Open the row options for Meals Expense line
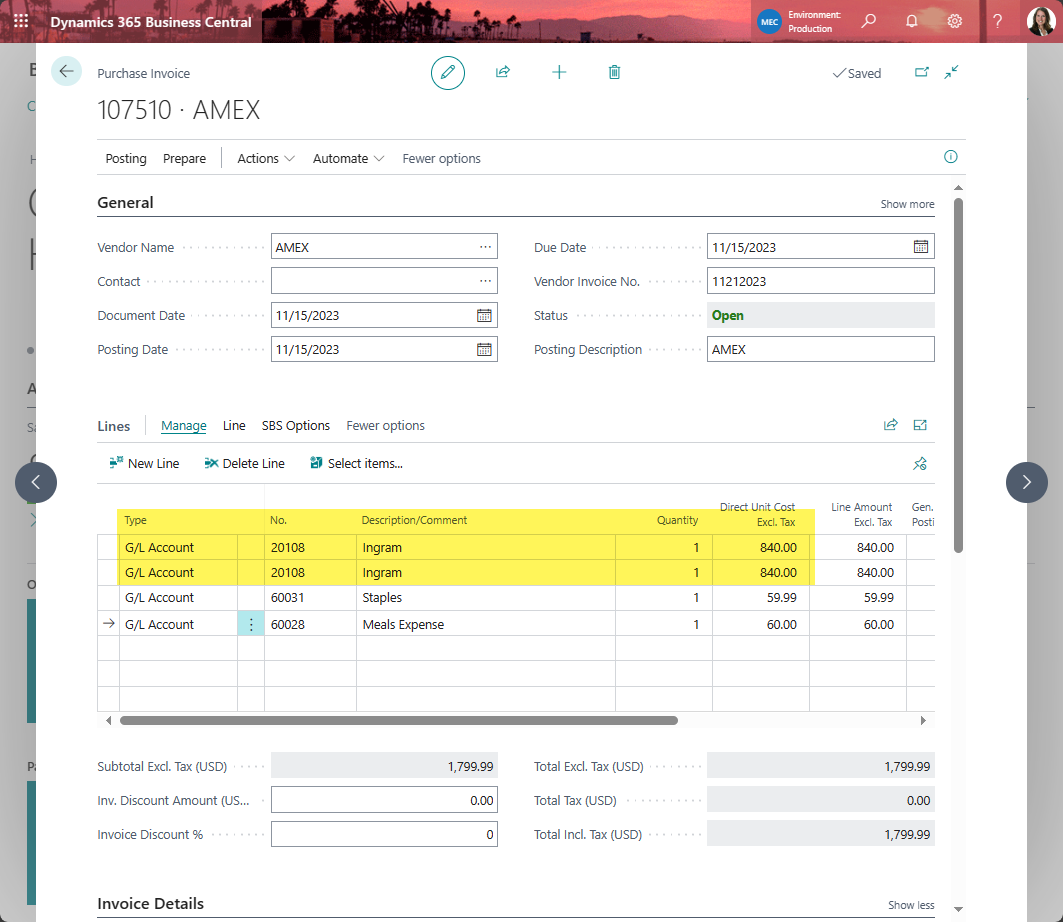The height and width of the screenshot is (922, 1063). click(251, 624)
